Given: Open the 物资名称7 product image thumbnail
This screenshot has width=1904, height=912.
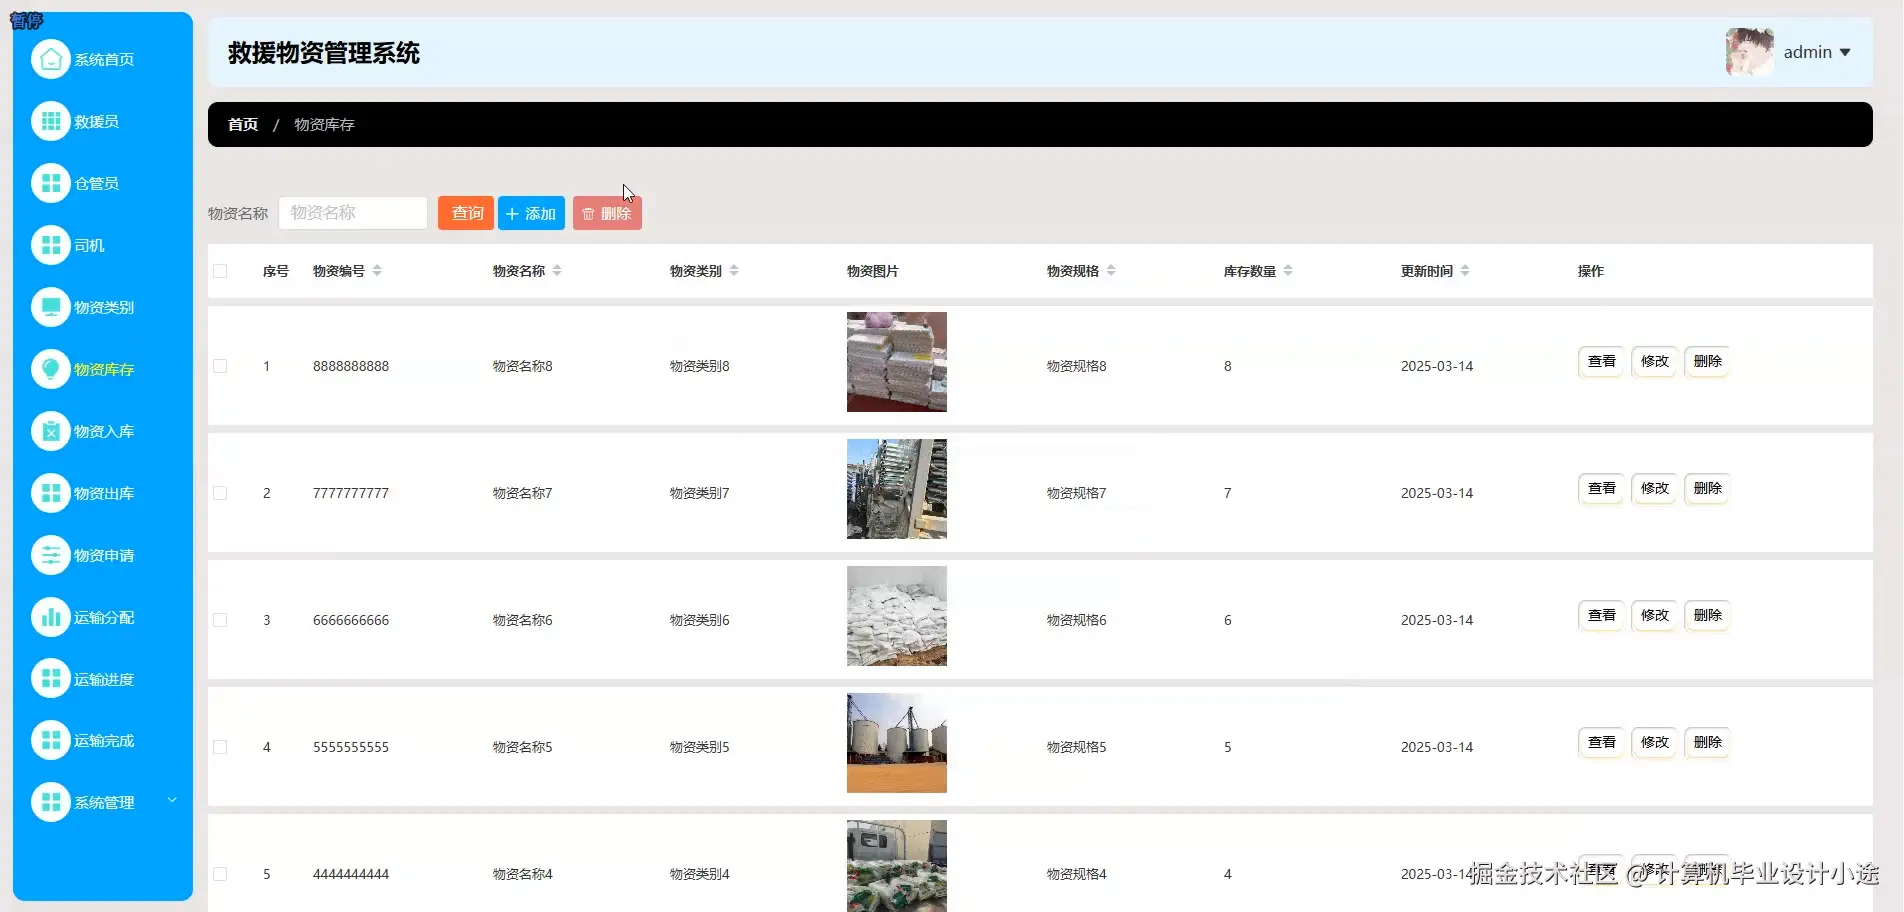Looking at the screenshot, I should [897, 489].
